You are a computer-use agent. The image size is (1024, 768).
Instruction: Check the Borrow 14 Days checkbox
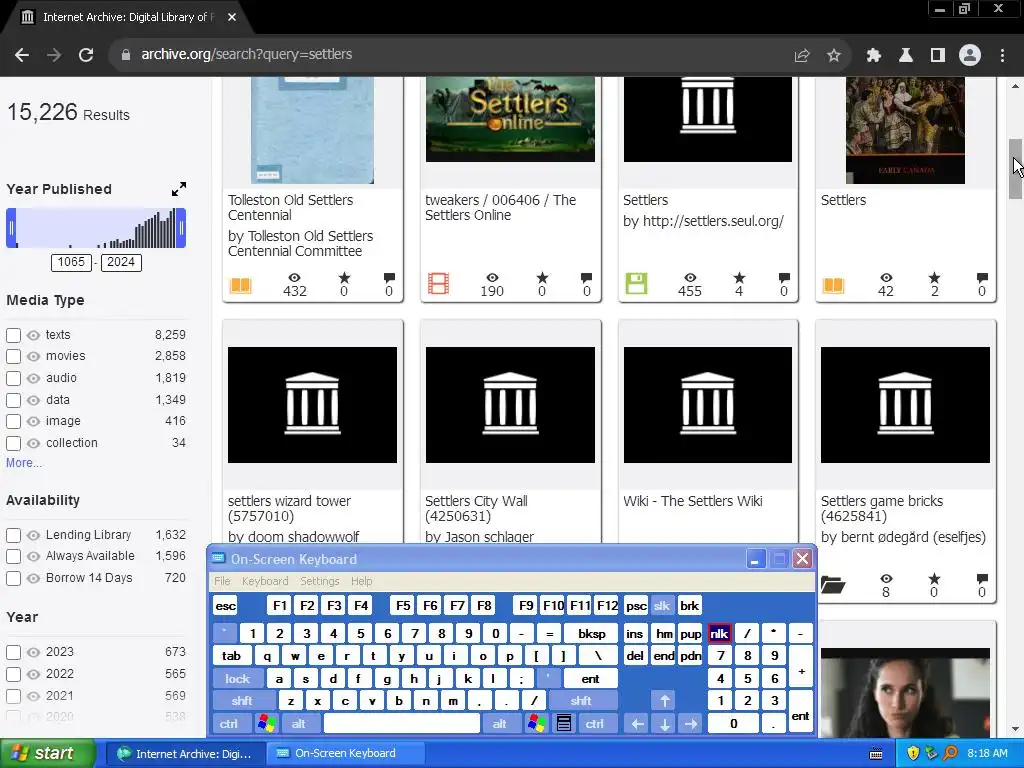click(13, 578)
